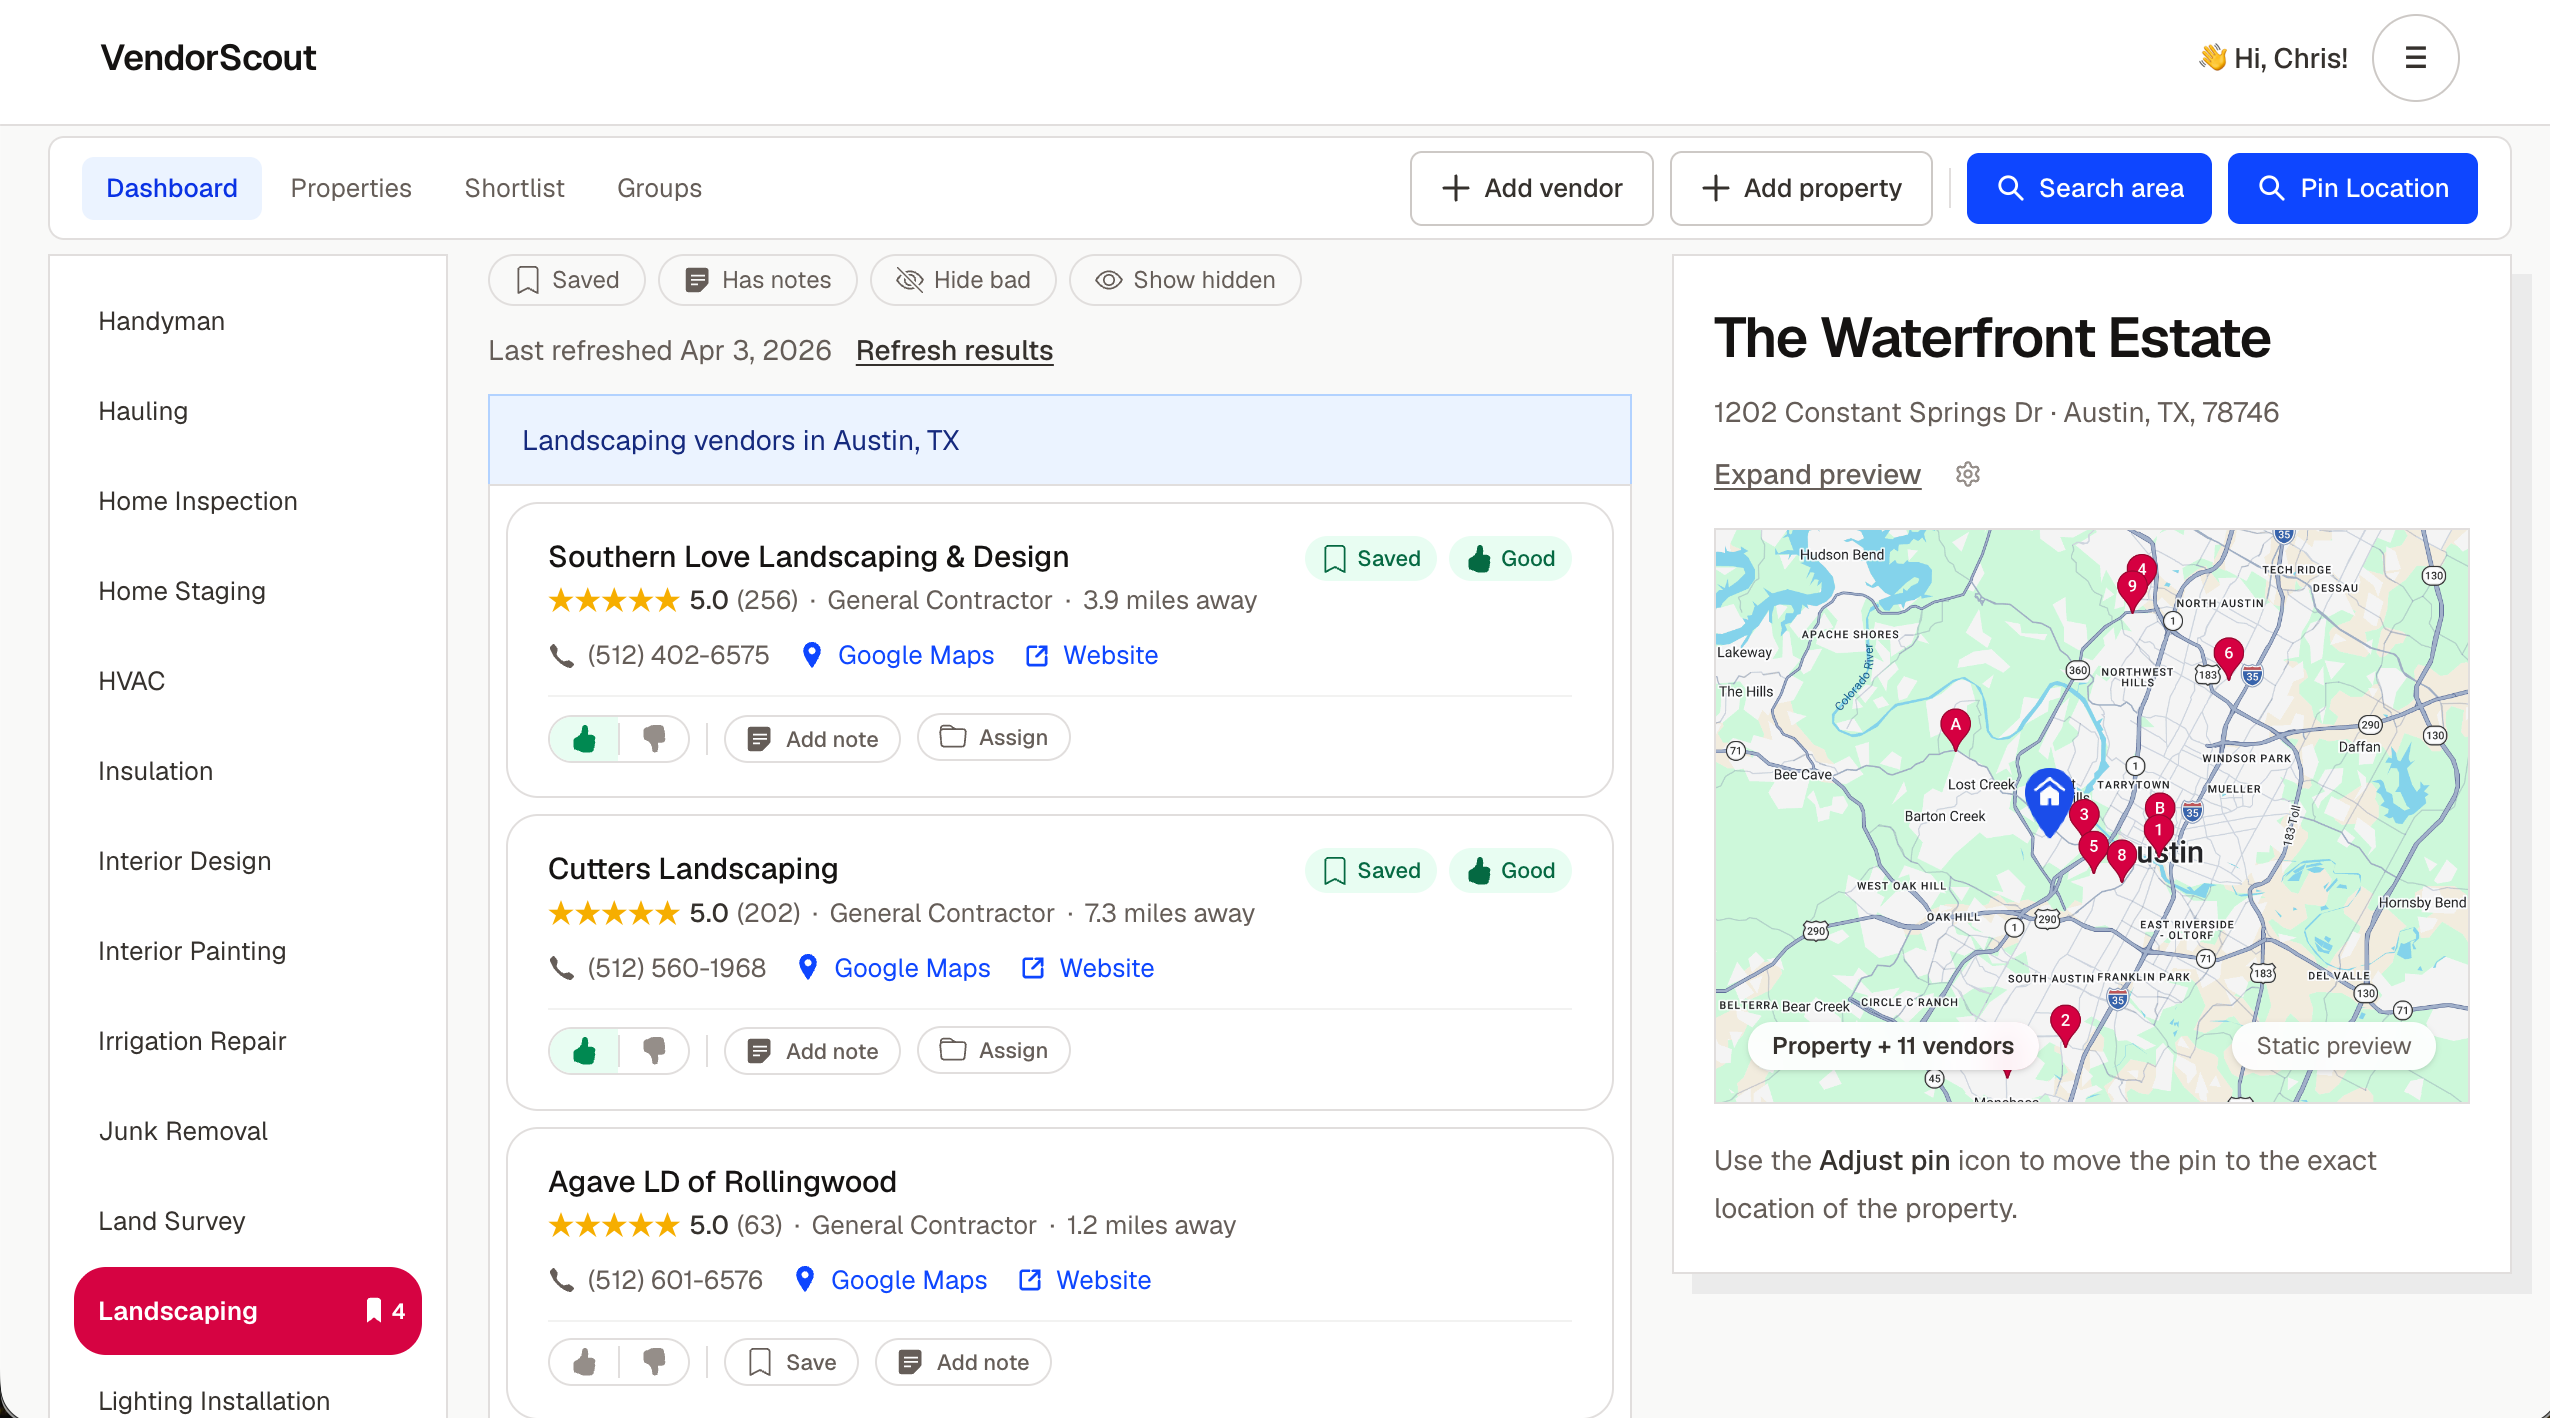
Task: Toggle the Saved filter chip
Action: 567,280
